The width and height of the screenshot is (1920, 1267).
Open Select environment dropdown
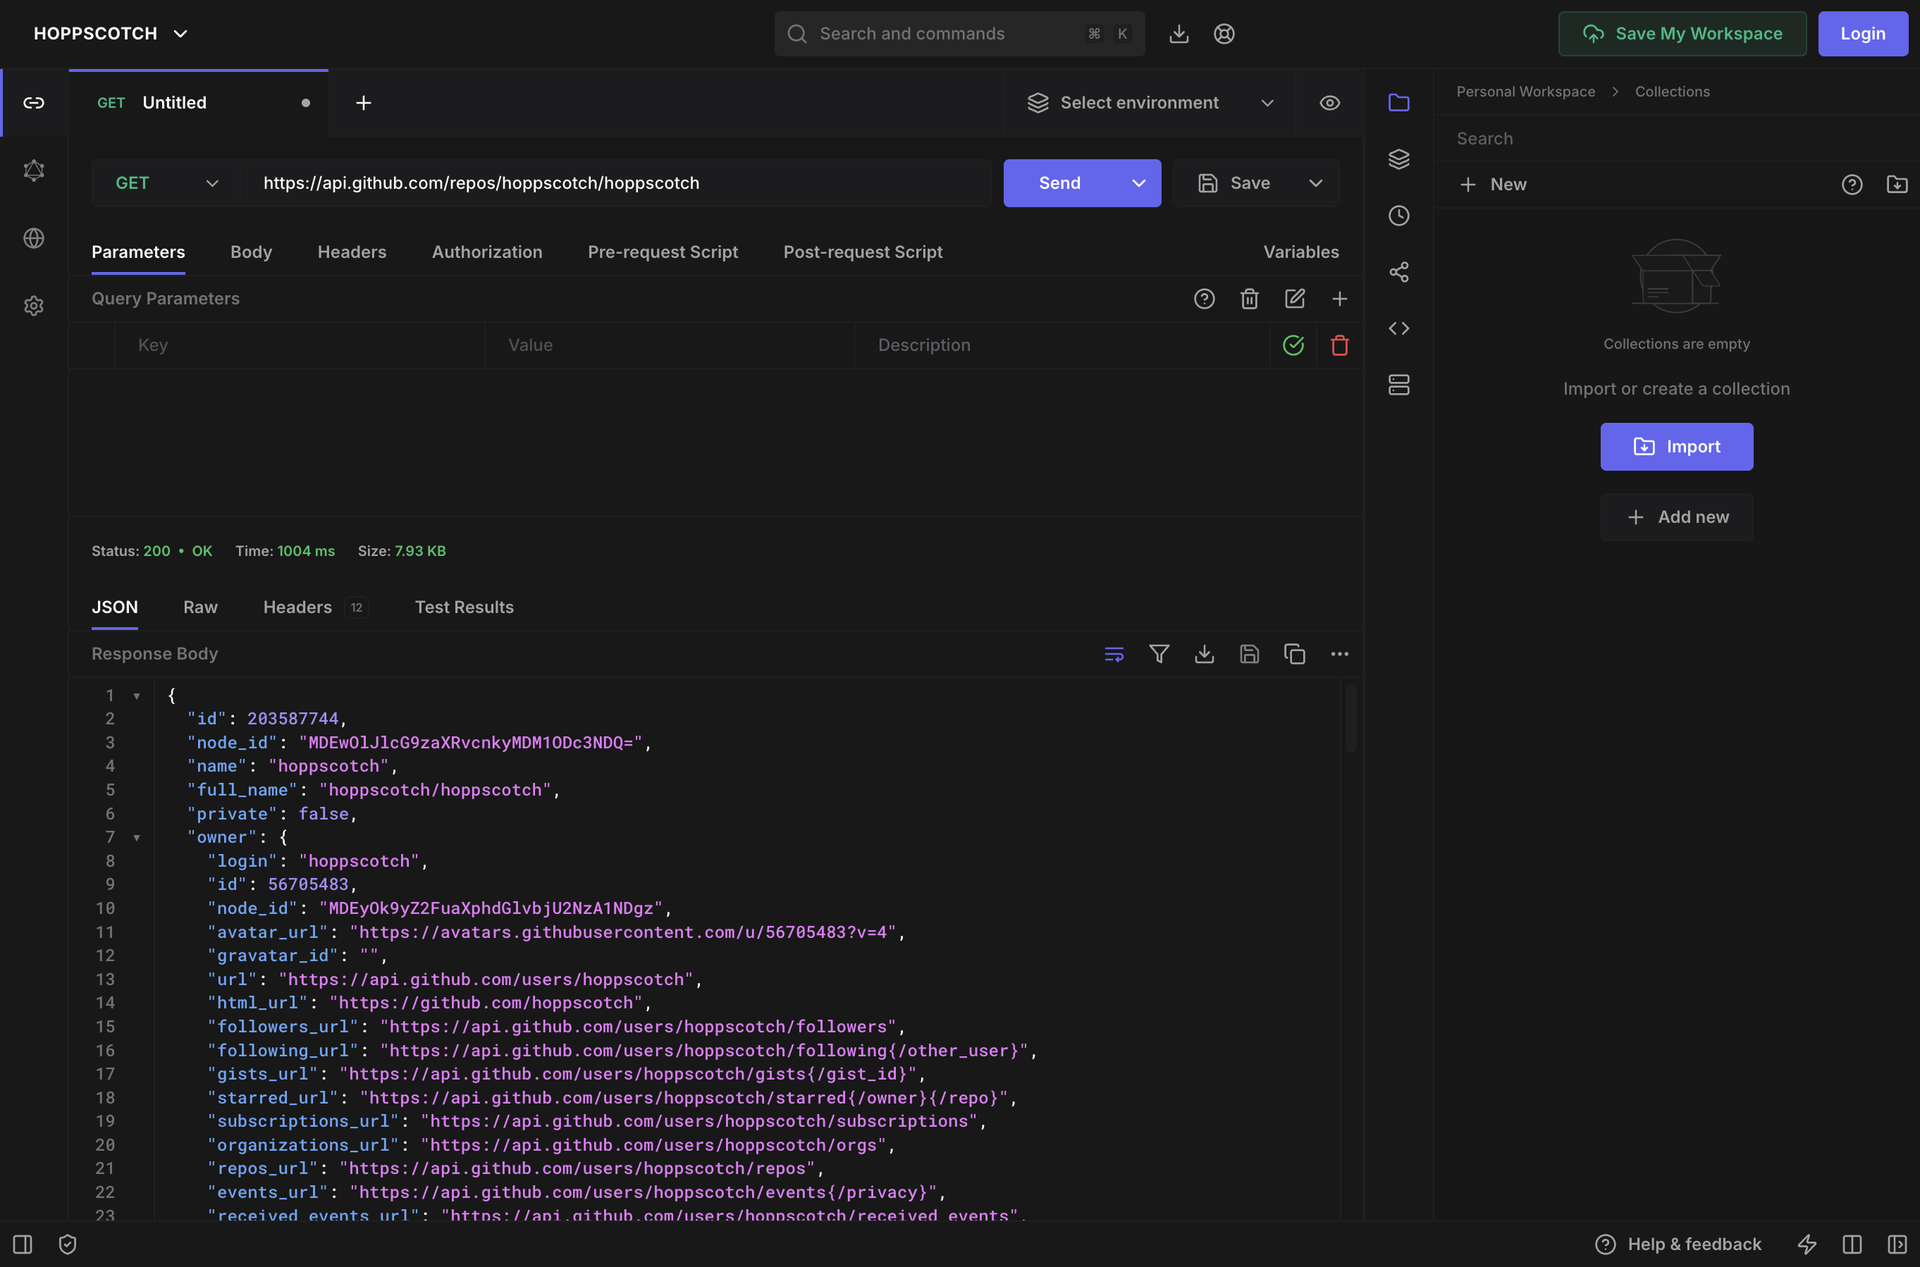tap(1150, 103)
